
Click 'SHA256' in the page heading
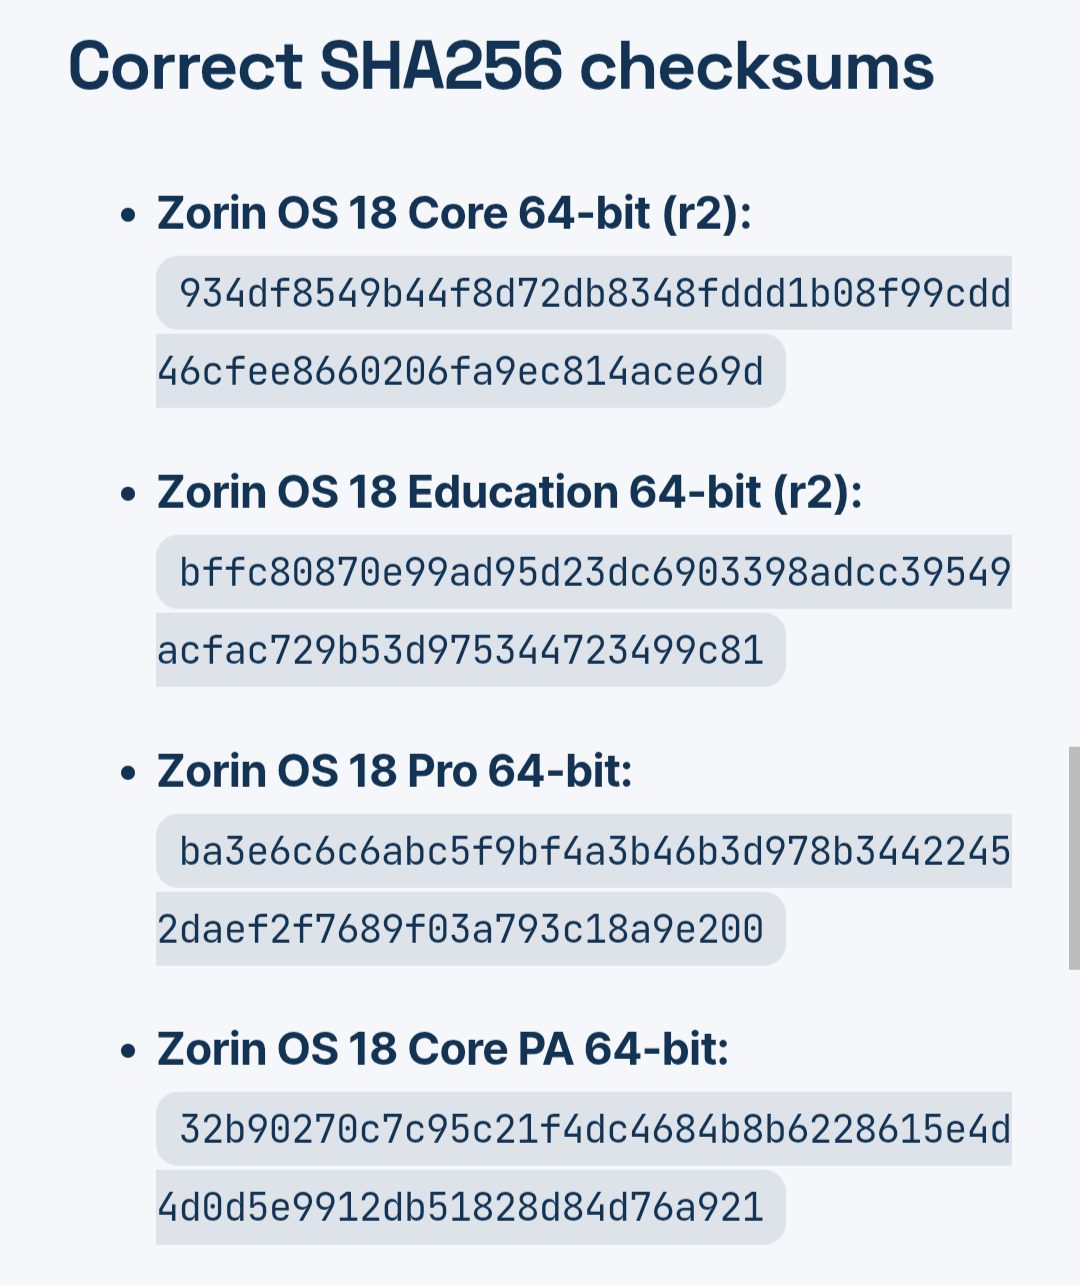point(441,67)
